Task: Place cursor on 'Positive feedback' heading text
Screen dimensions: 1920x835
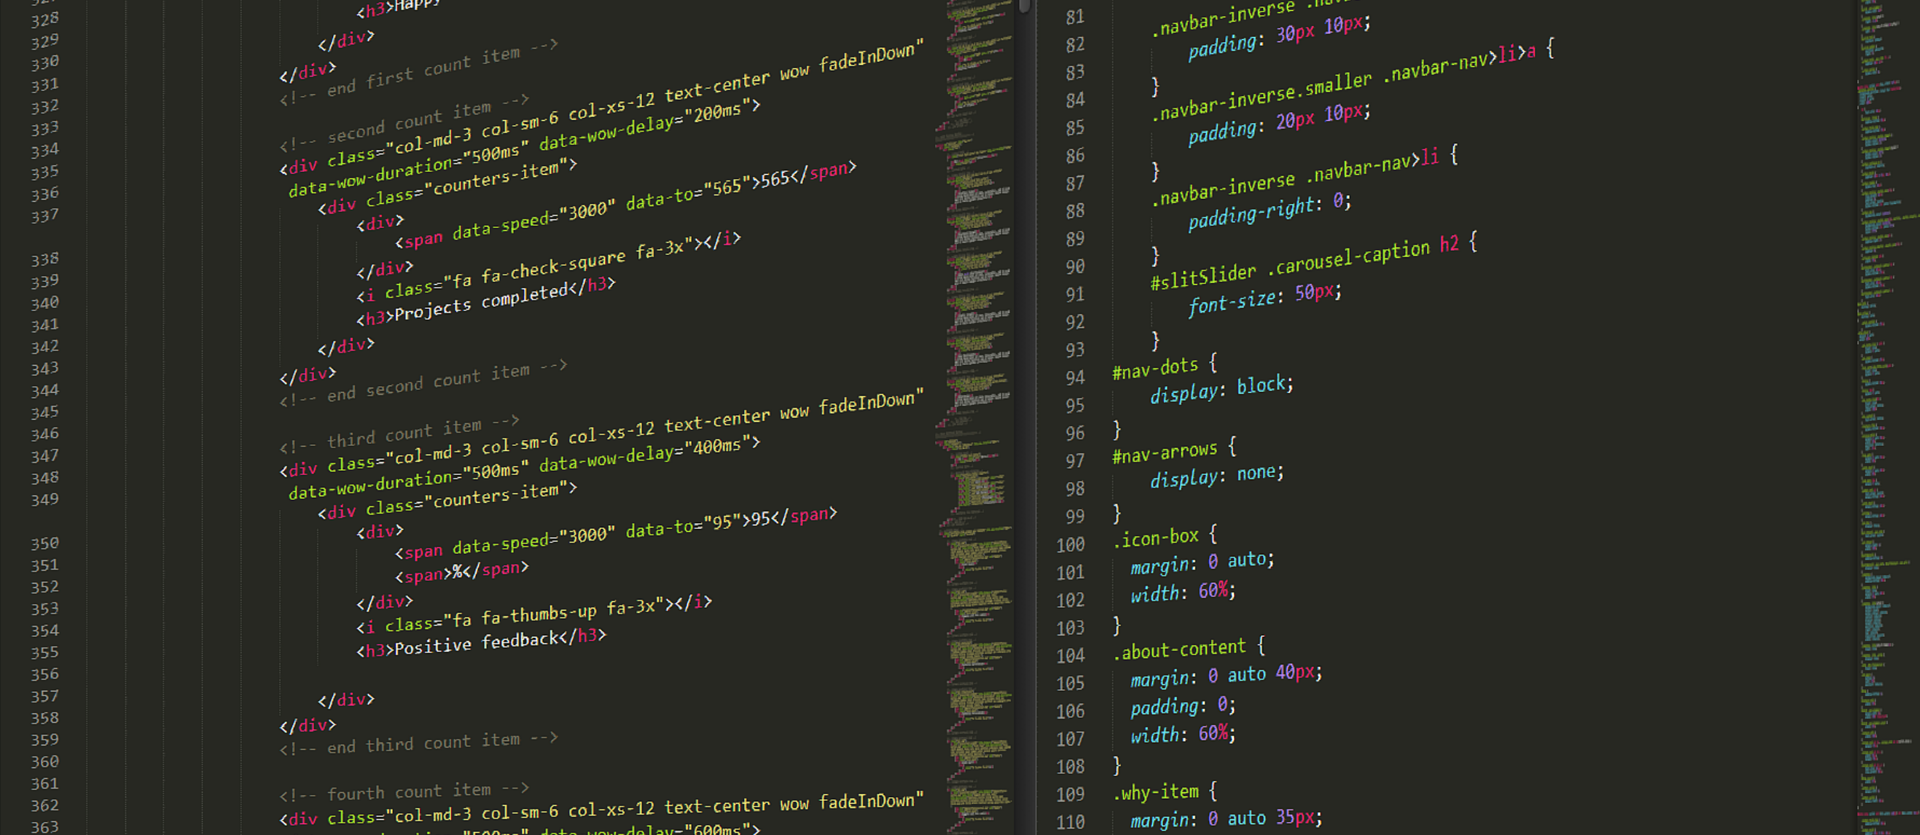Action: point(476,643)
